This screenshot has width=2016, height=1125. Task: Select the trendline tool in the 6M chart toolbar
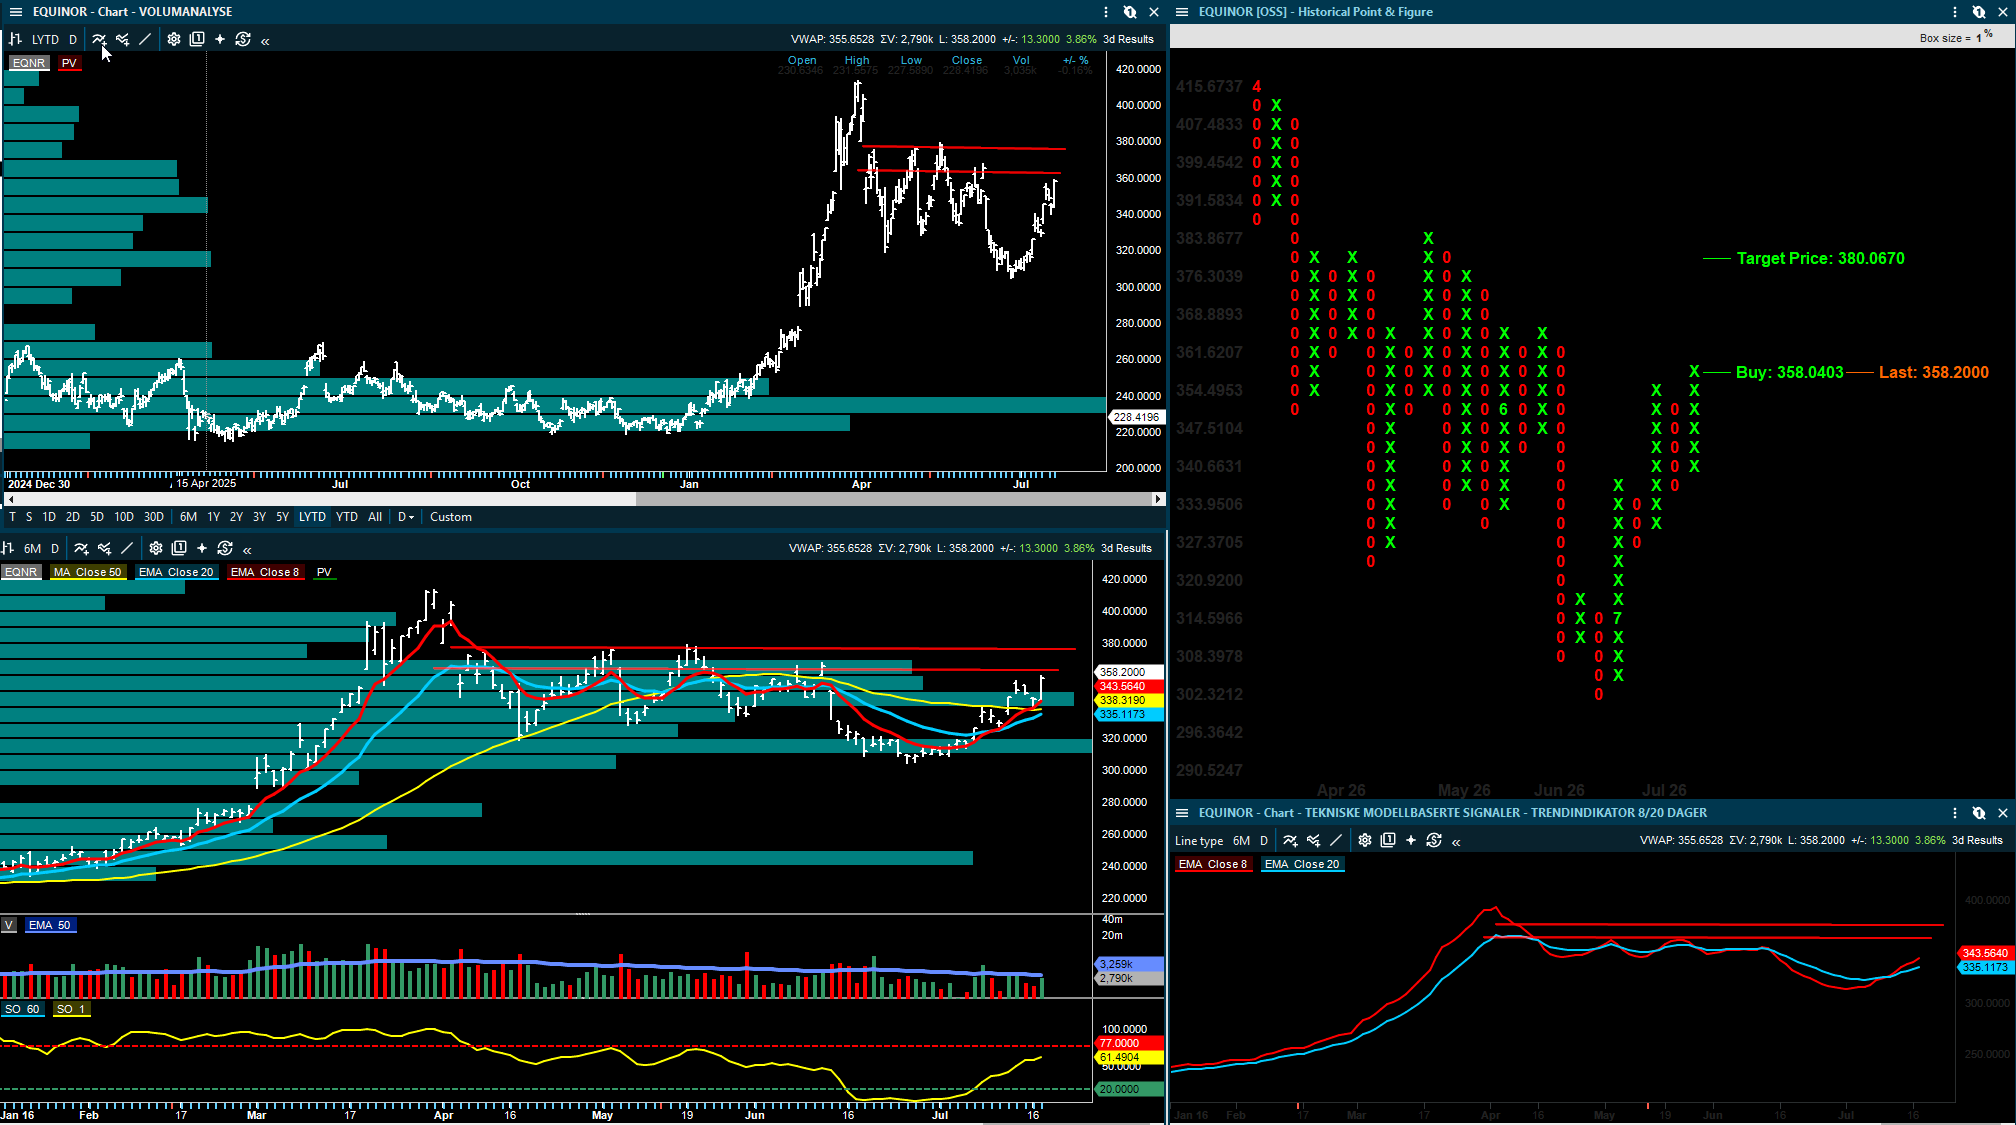coord(127,548)
